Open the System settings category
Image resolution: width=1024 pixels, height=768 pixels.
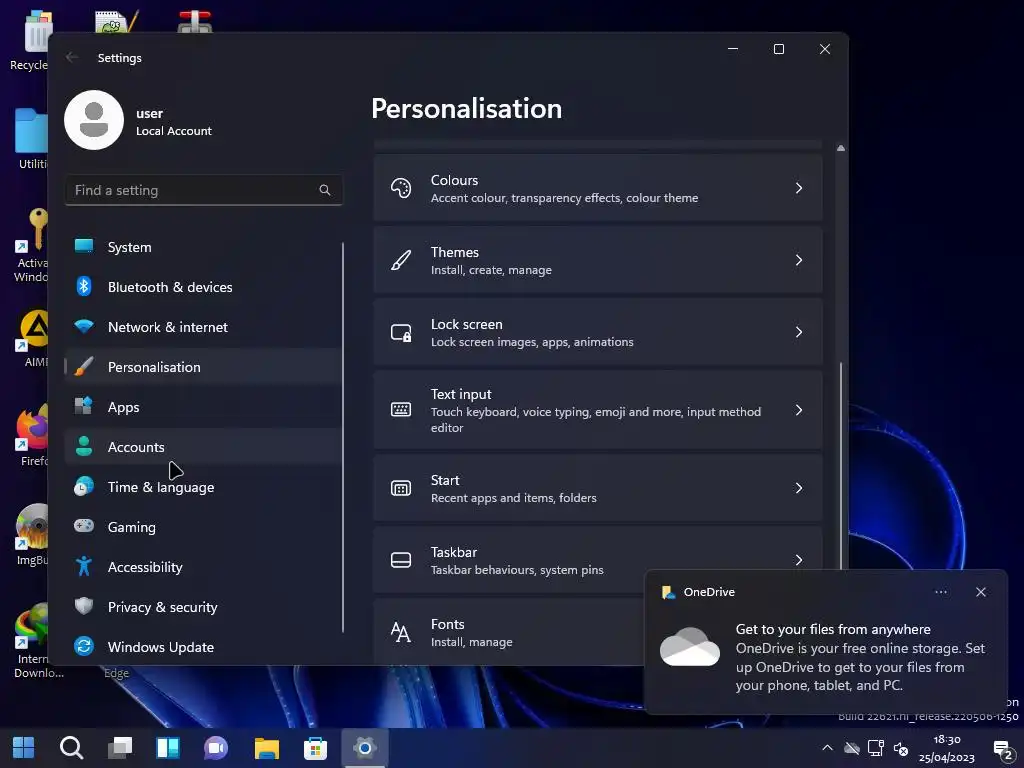202,247
